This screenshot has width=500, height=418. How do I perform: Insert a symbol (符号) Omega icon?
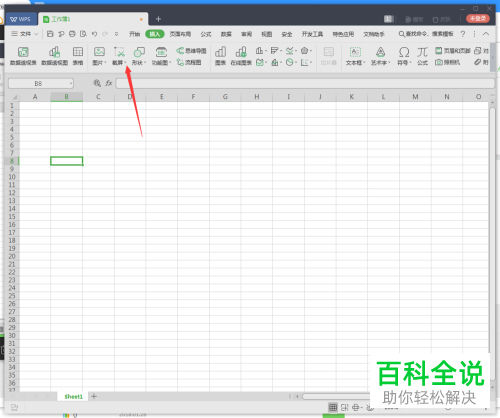[x=404, y=52]
